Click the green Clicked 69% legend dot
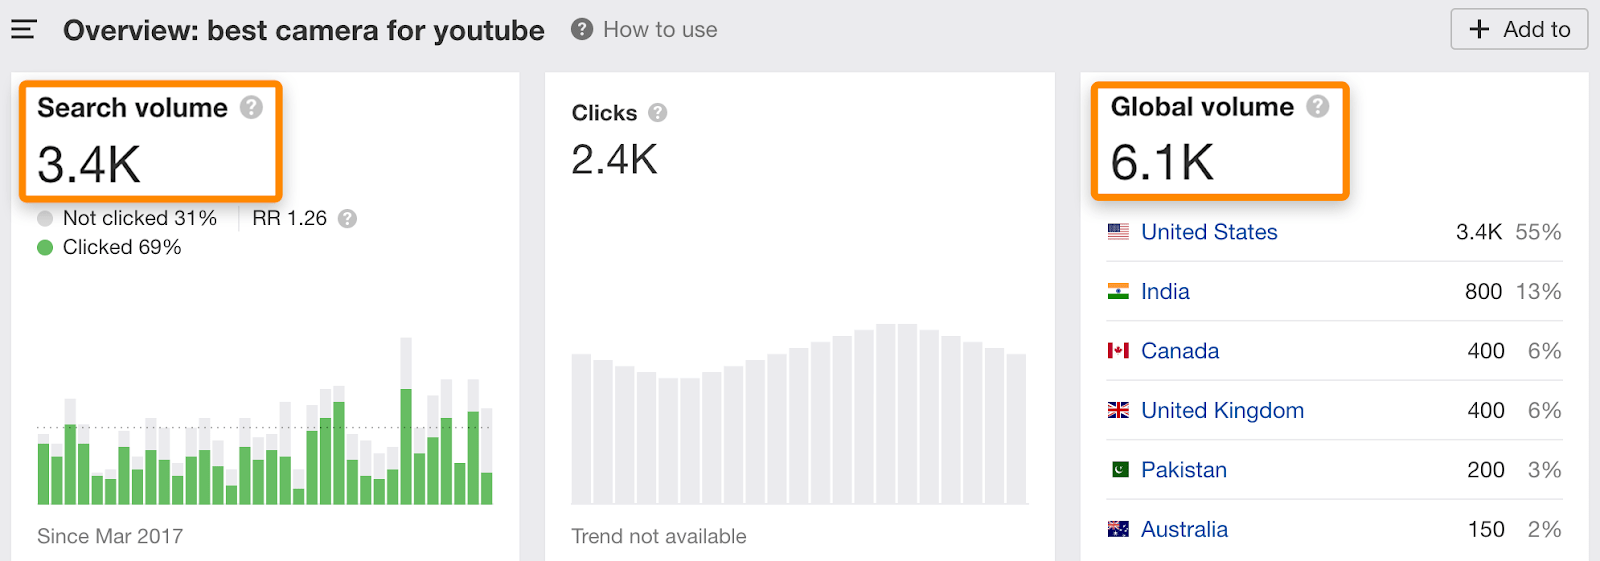The height and width of the screenshot is (561, 1600). [x=45, y=247]
